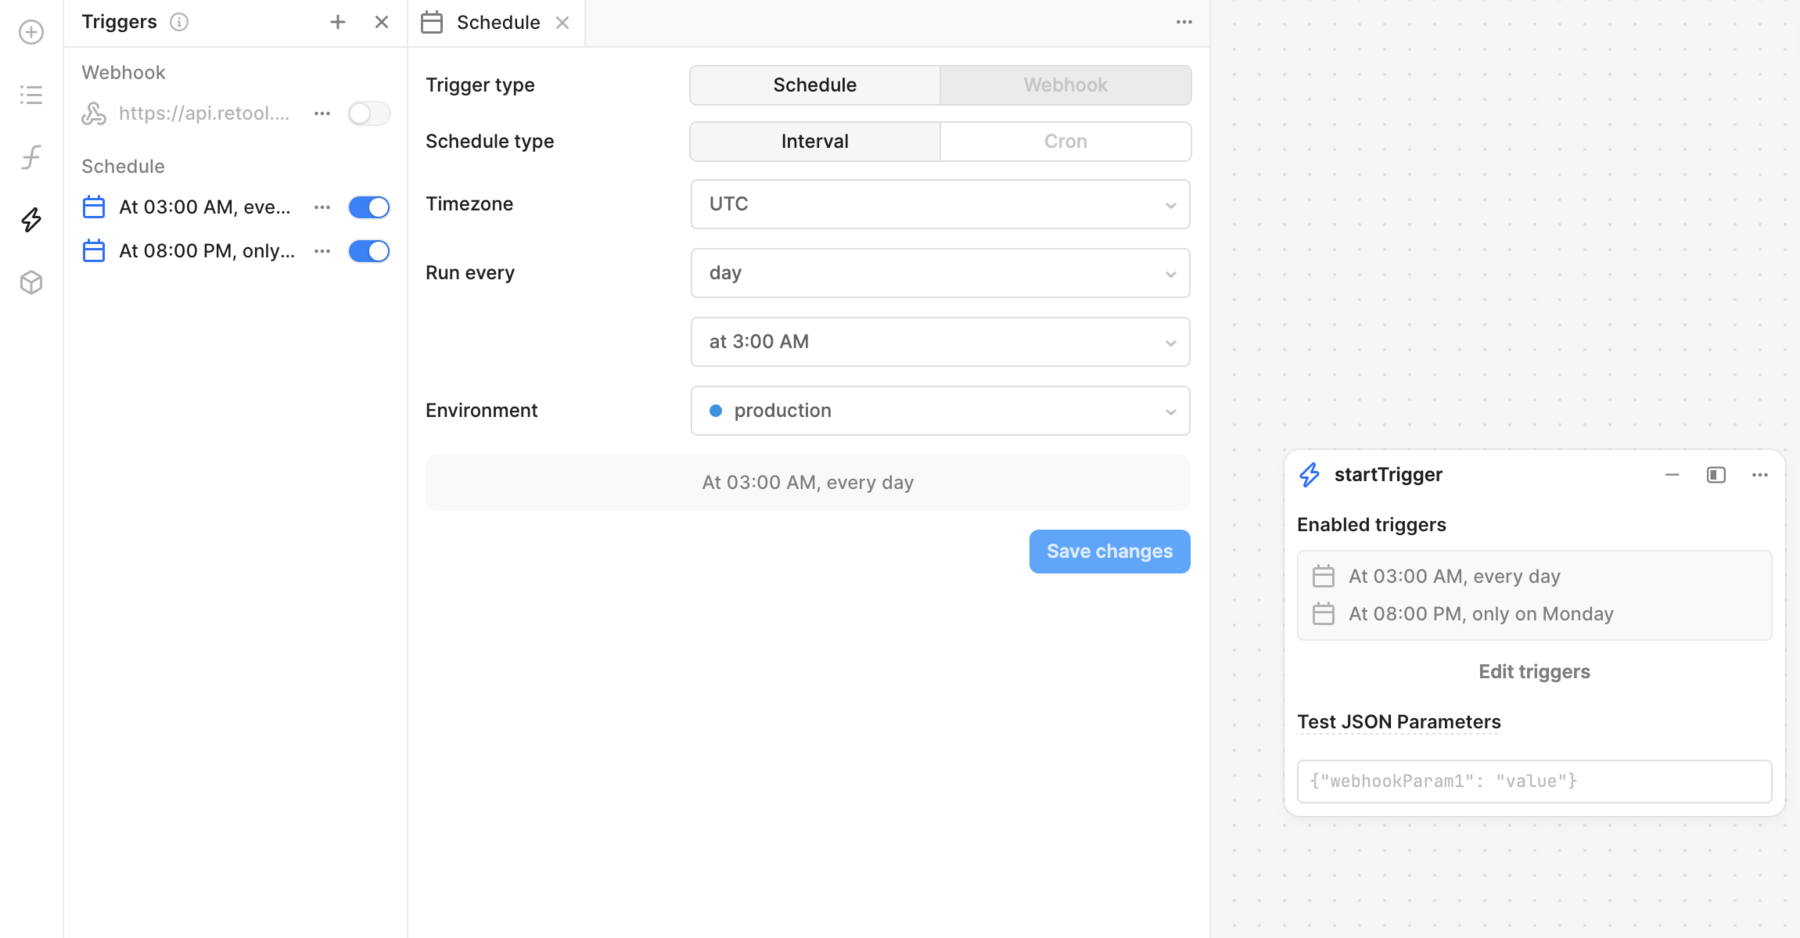The image size is (1800, 938).
Task: Disable the 03:00 AM schedule toggle
Action: point(368,207)
